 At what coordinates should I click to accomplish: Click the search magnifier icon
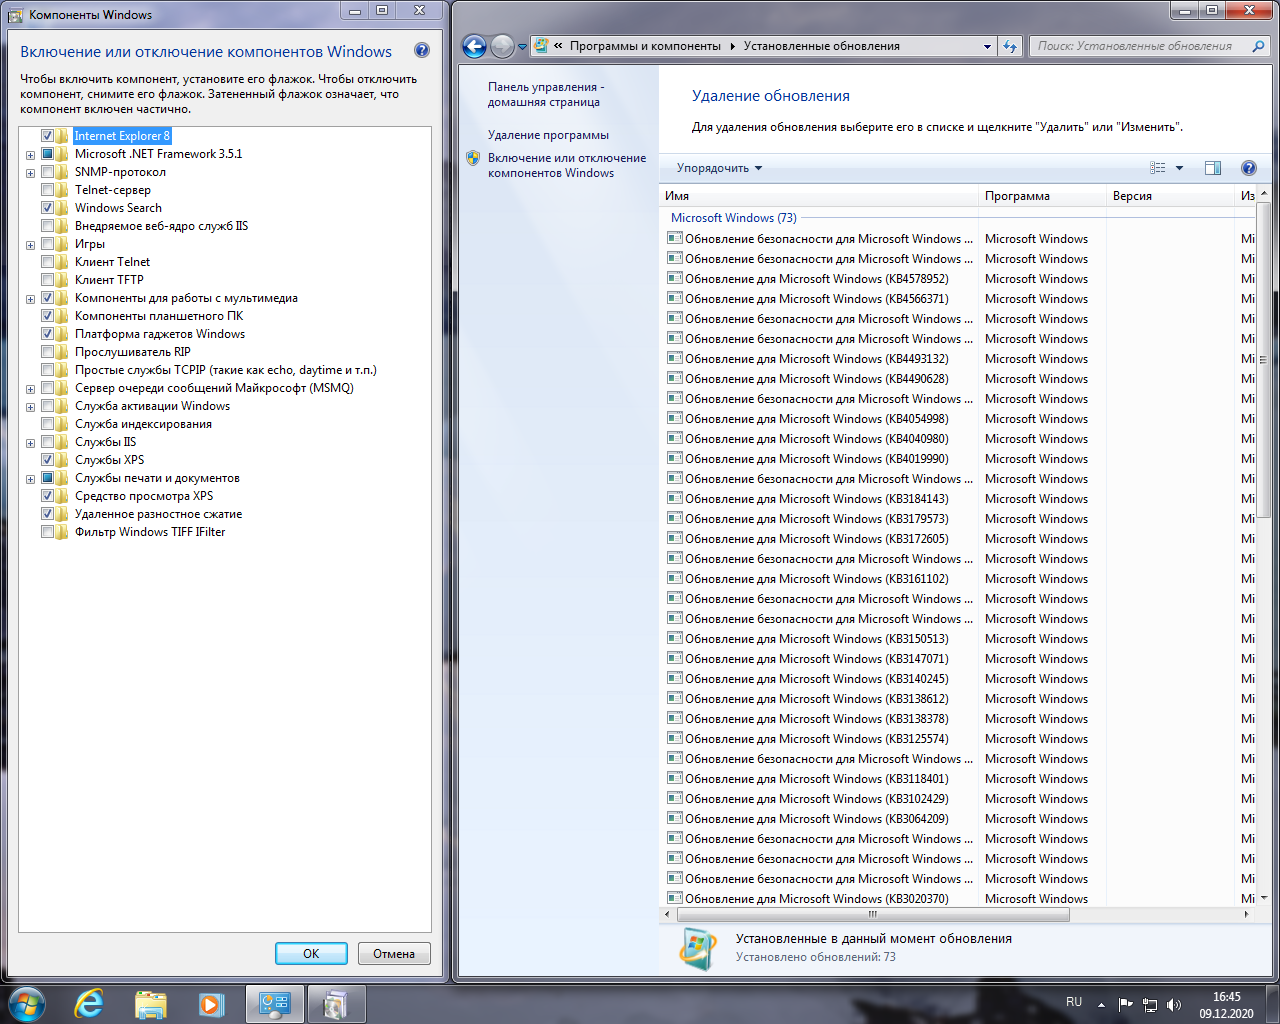point(1258,46)
